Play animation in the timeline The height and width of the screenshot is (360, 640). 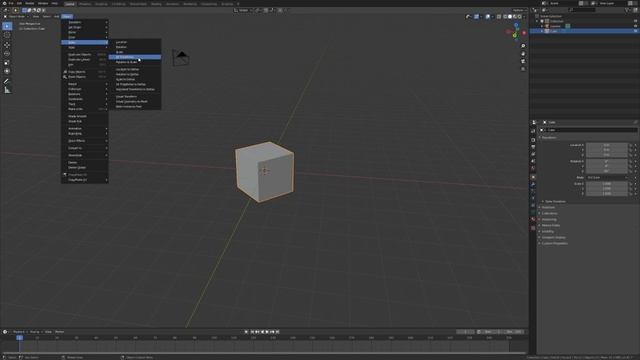(x=267, y=332)
